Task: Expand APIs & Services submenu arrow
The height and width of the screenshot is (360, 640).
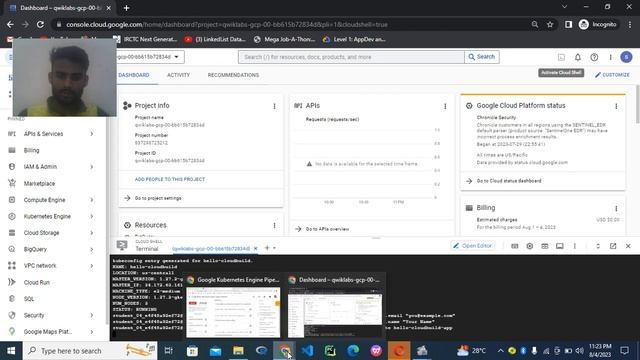Action: point(92,134)
